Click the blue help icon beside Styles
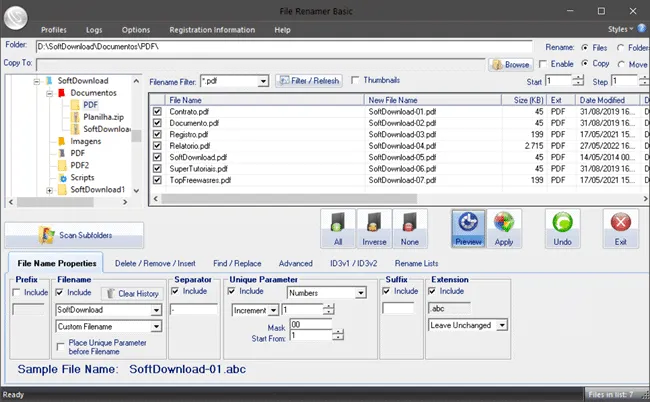650x402 pixels. click(642, 29)
